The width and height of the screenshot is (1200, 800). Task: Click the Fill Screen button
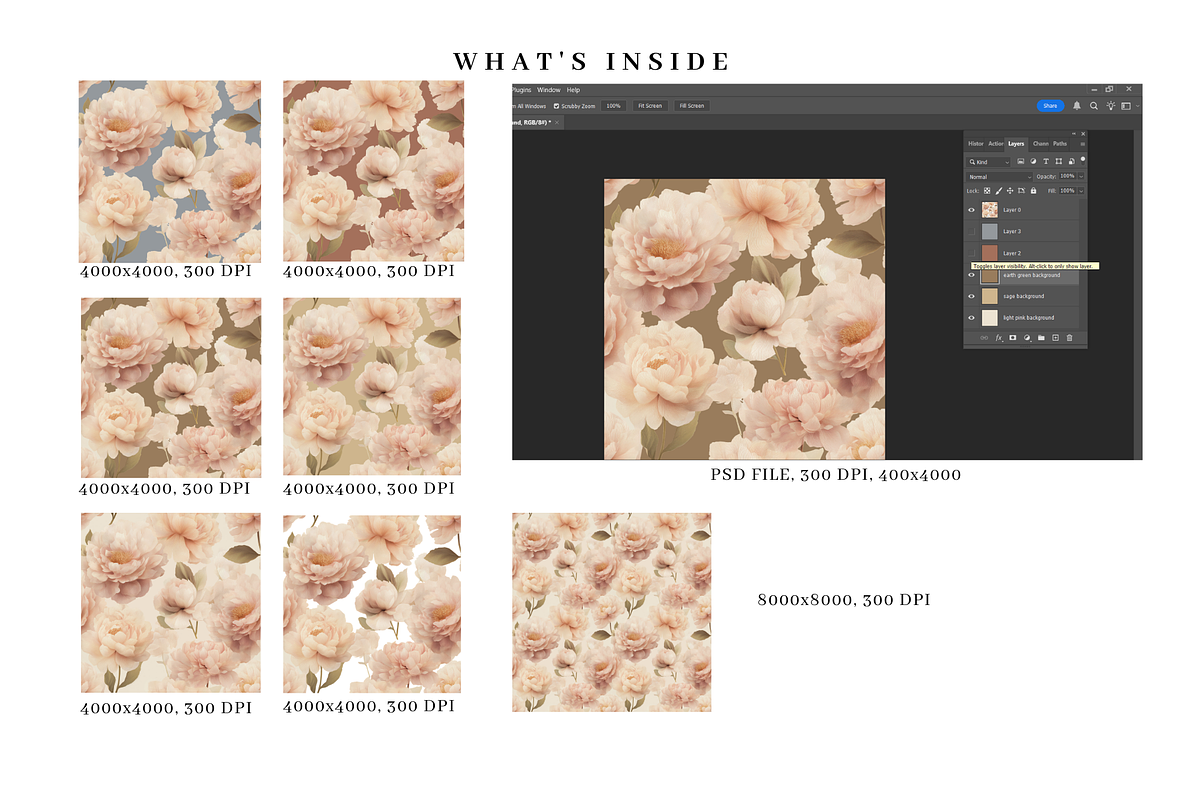(692, 106)
